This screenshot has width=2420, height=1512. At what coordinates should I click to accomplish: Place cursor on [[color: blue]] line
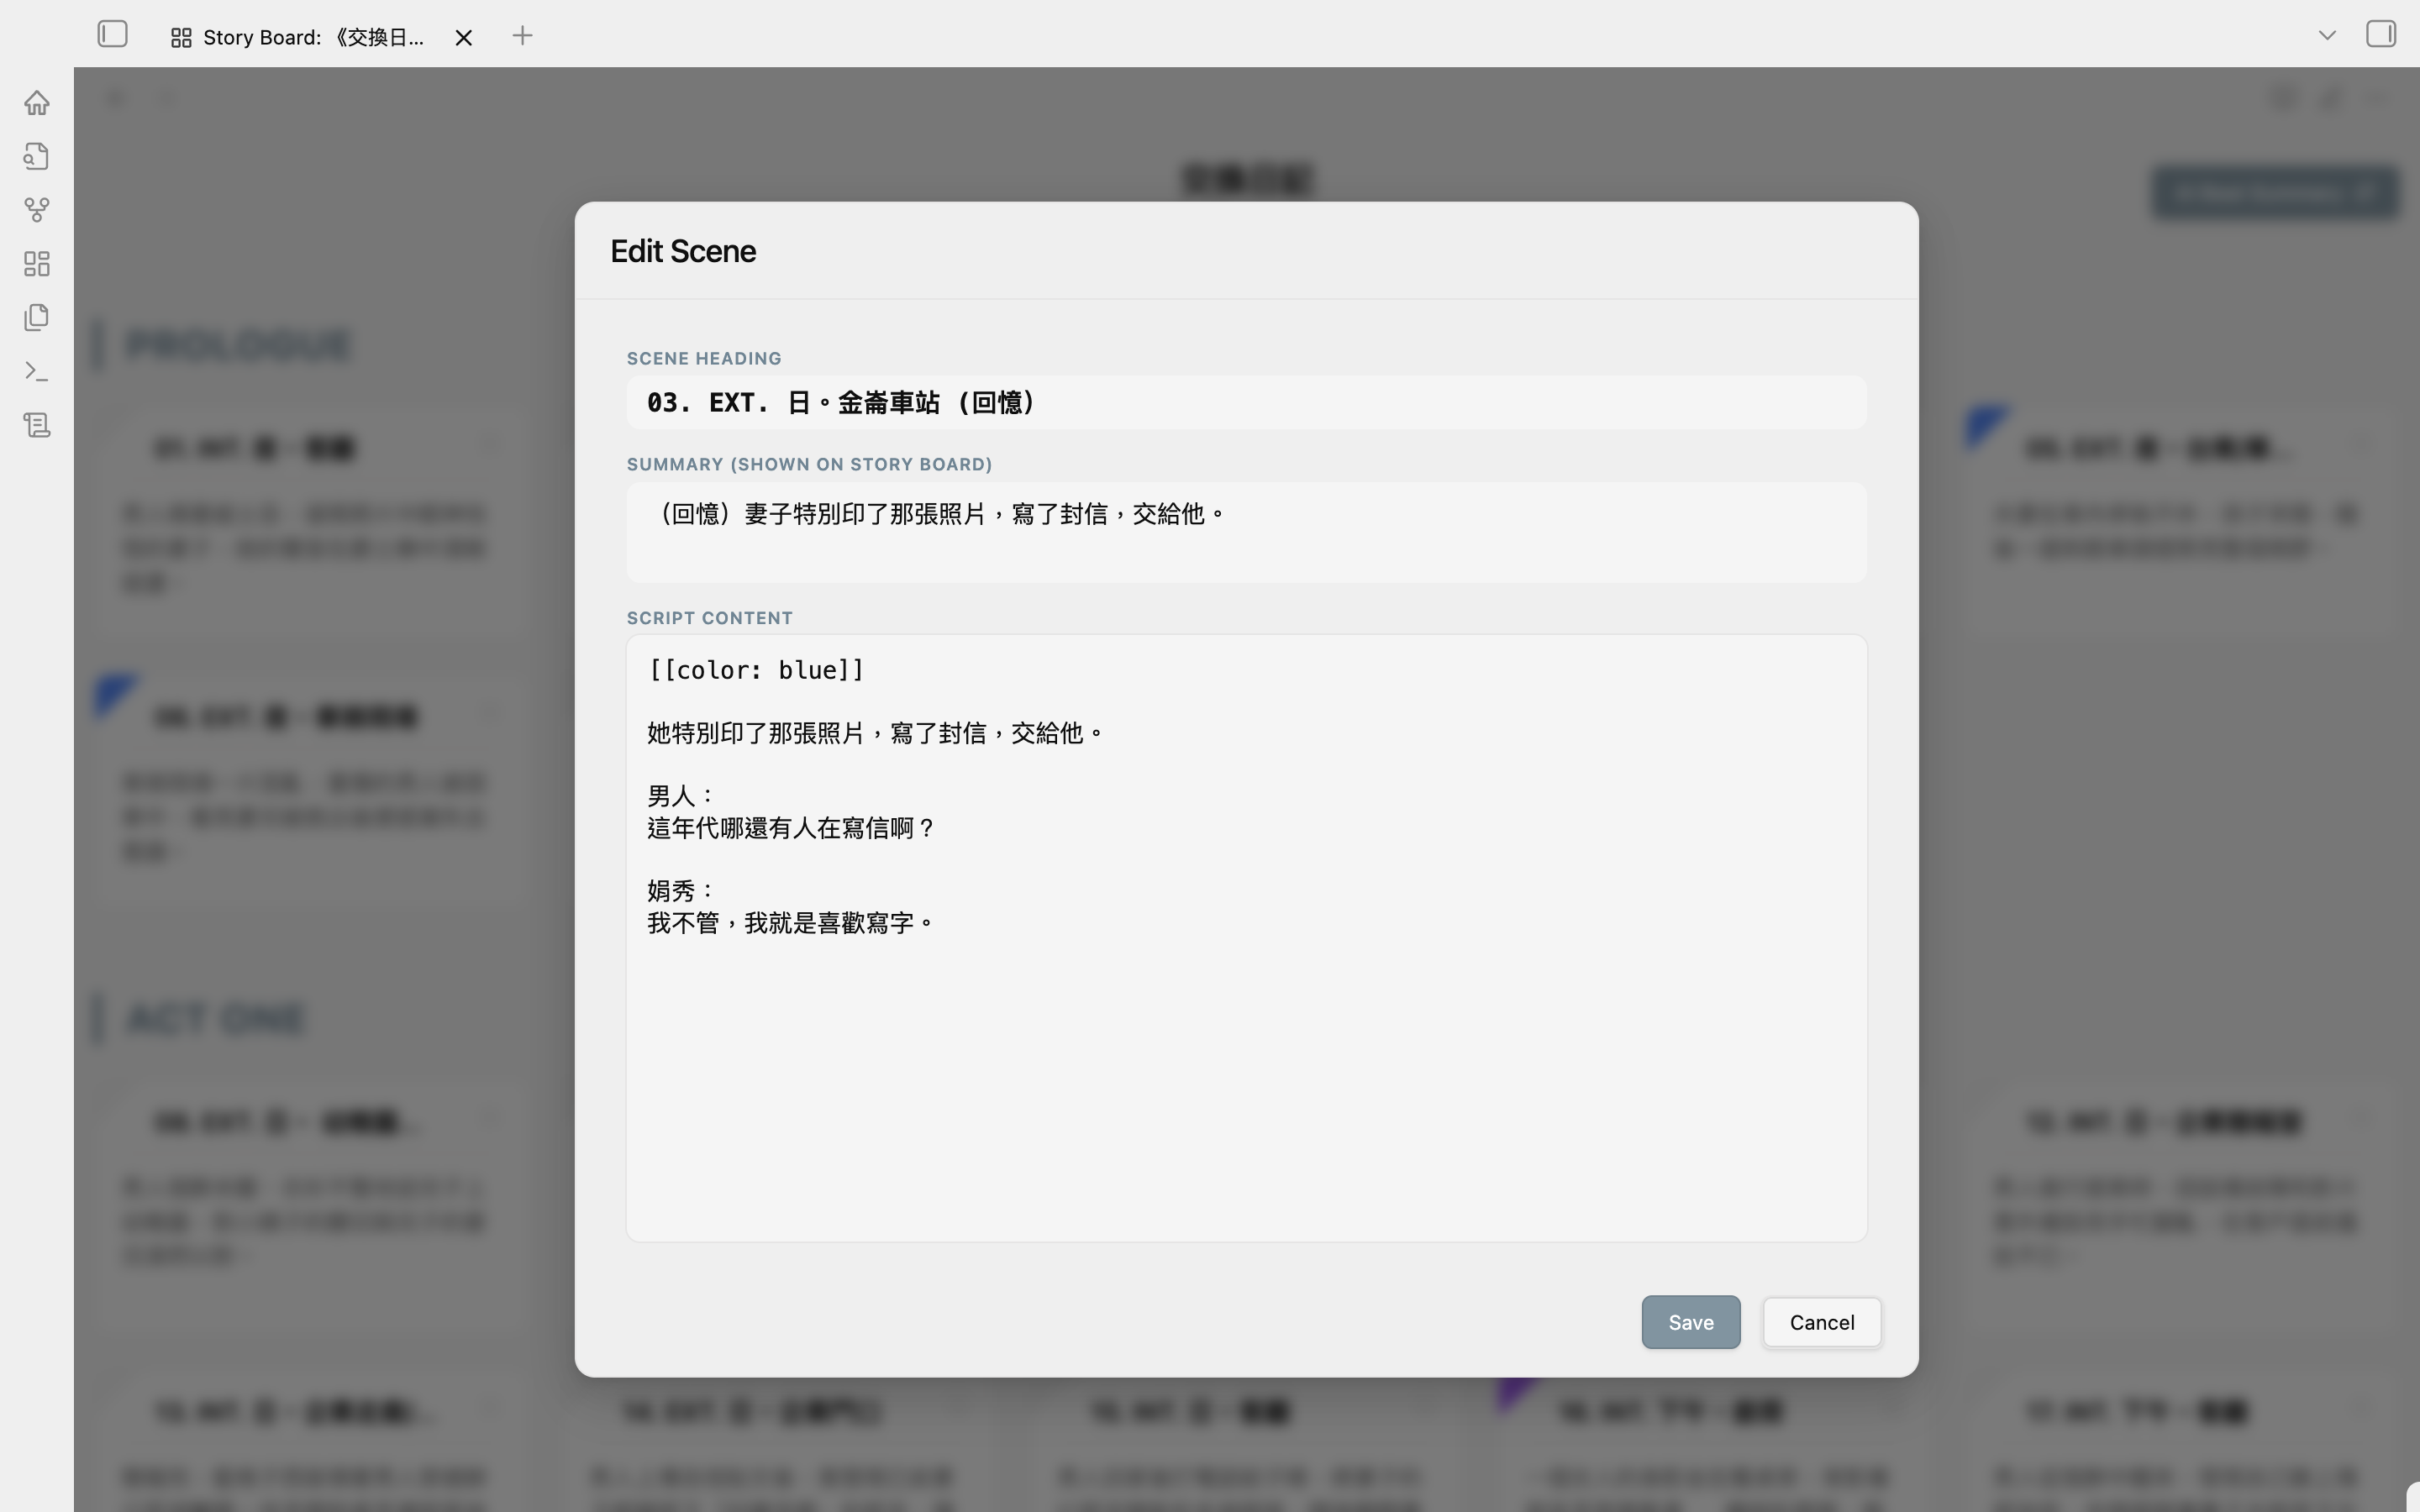point(756,670)
